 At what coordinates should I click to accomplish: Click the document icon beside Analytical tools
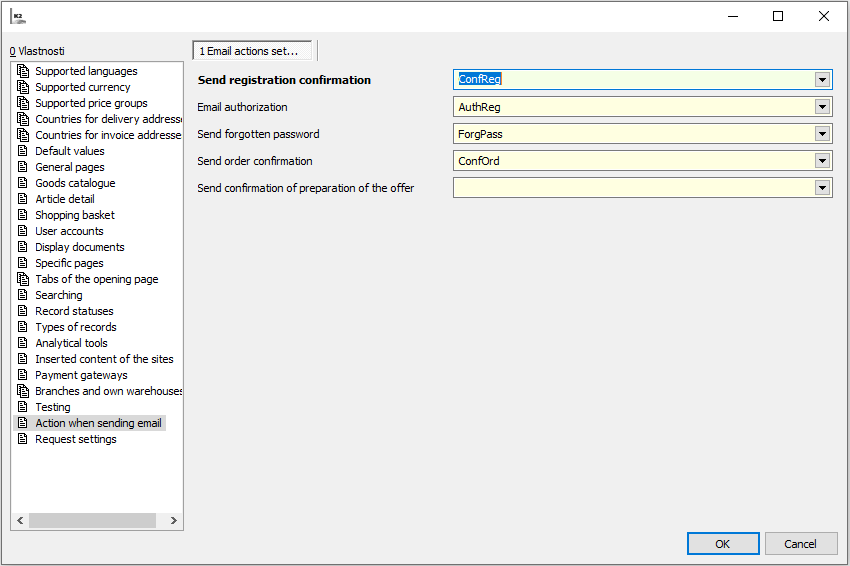[24, 343]
